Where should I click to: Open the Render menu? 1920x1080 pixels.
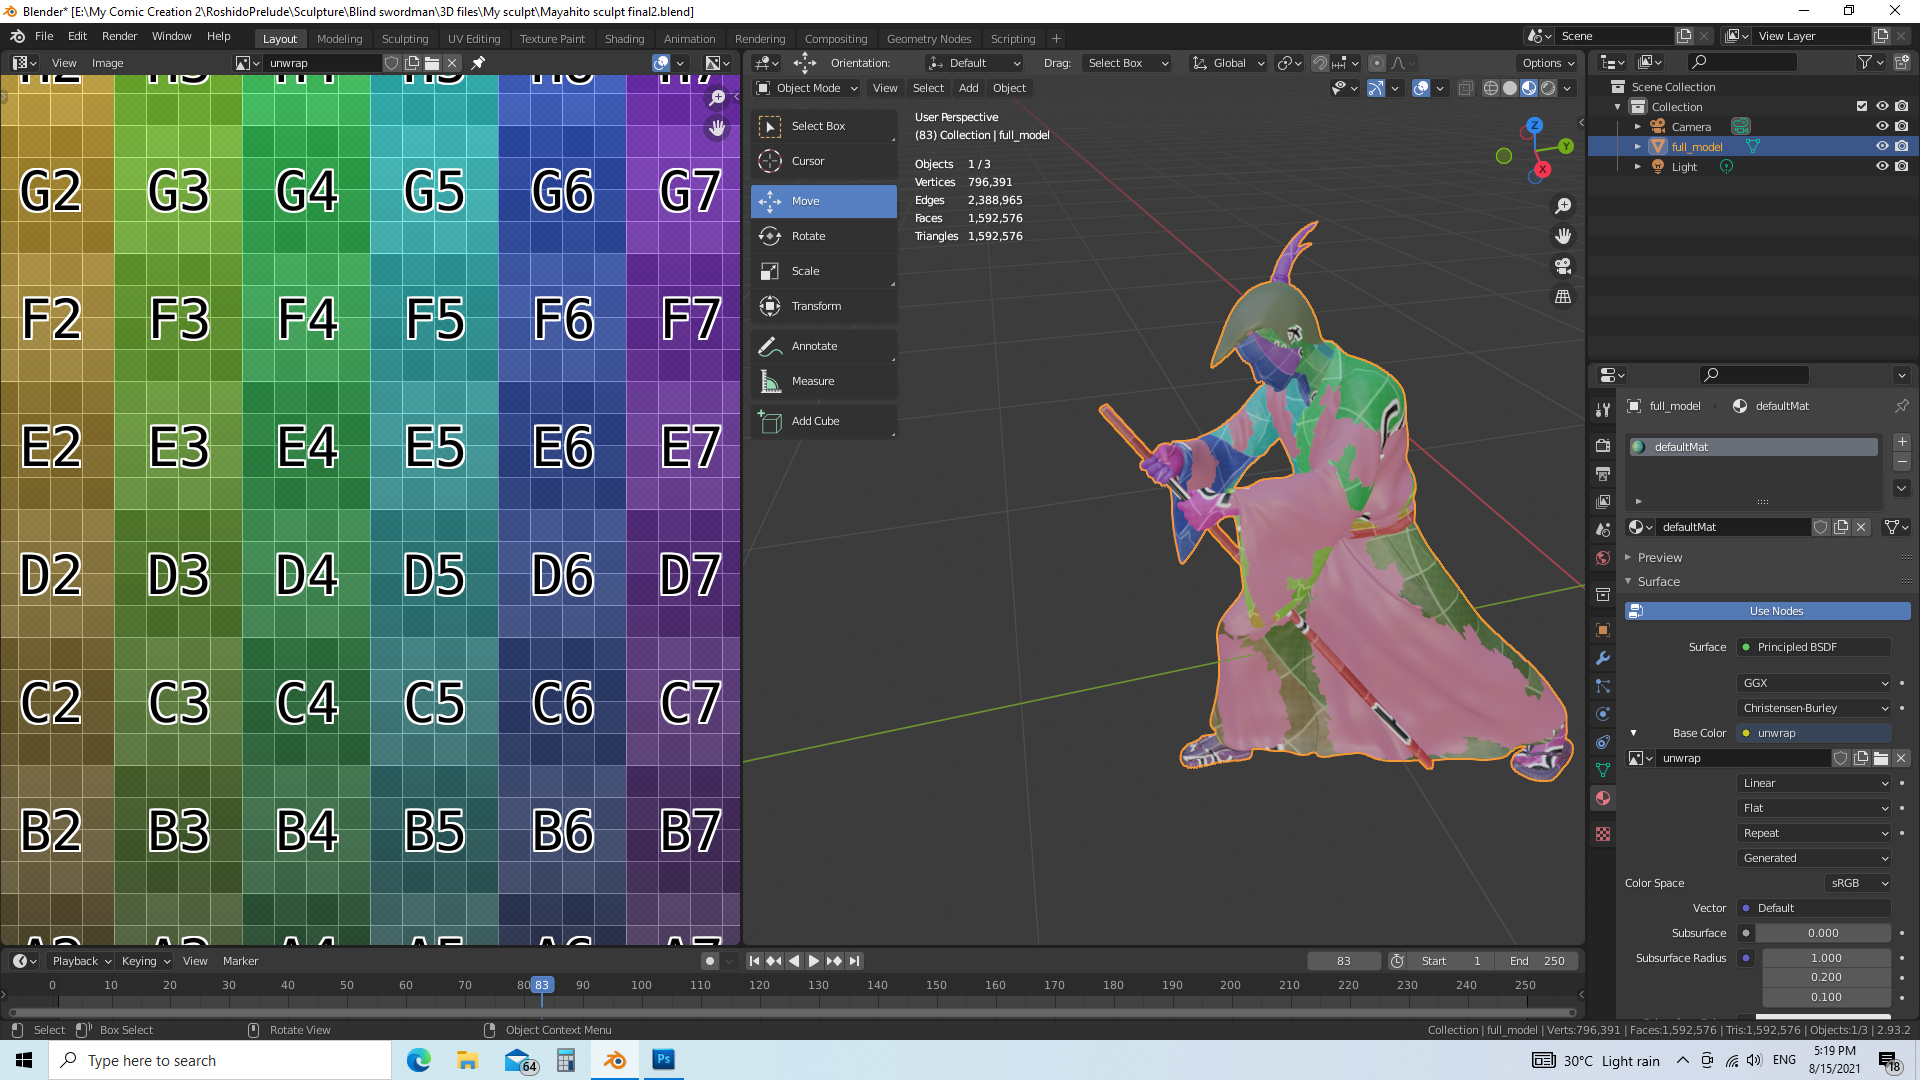click(x=119, y=36)
